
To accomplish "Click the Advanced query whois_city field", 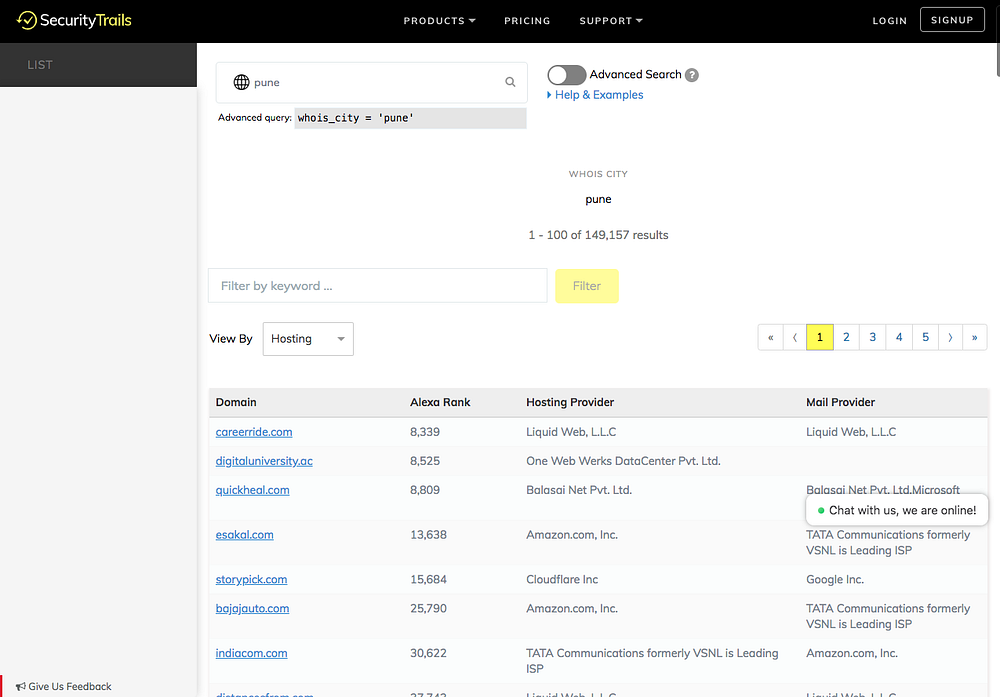I will (410, 118).
